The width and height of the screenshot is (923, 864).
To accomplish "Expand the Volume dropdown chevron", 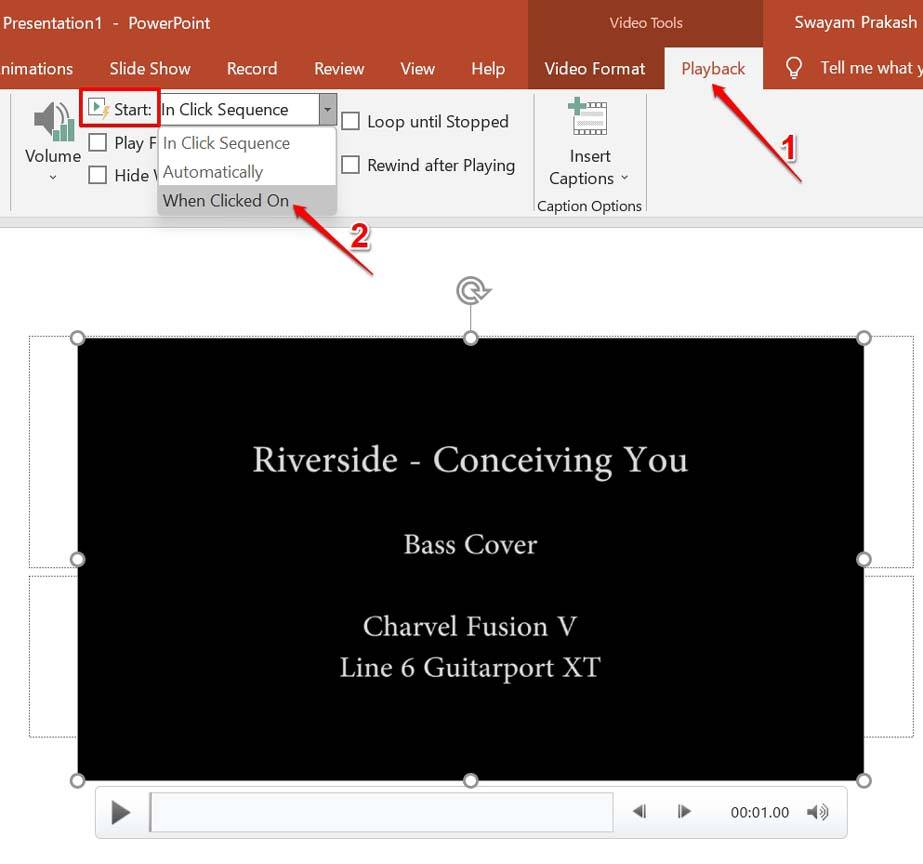I will [51, 176].
